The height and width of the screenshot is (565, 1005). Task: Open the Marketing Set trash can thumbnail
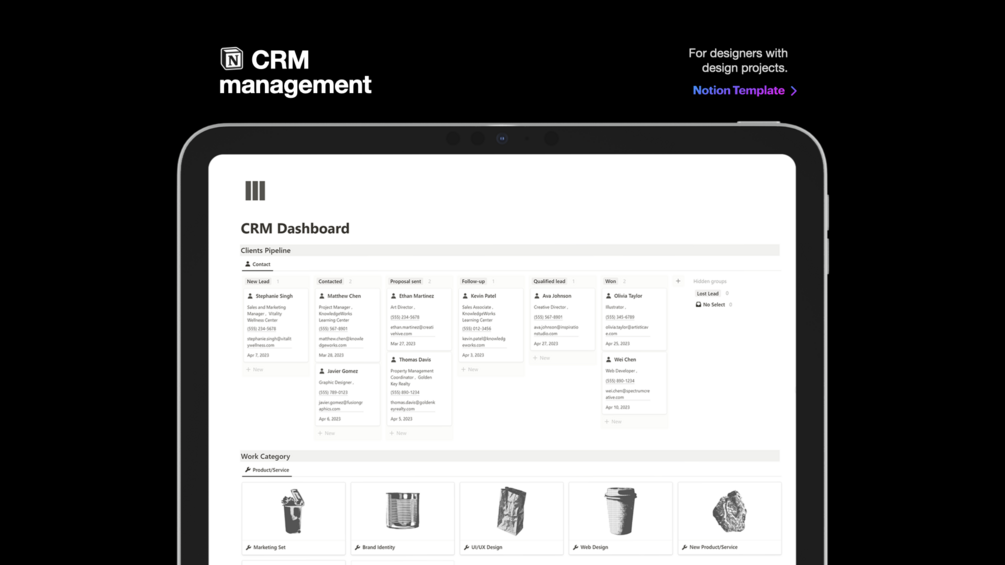293,511
